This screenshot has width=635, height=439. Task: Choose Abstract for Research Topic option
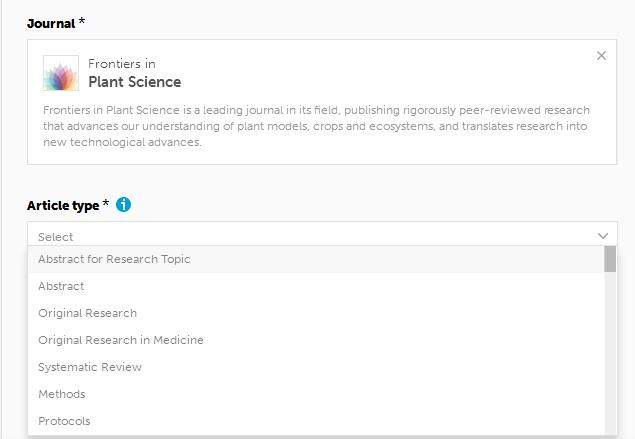pos(114,259)
